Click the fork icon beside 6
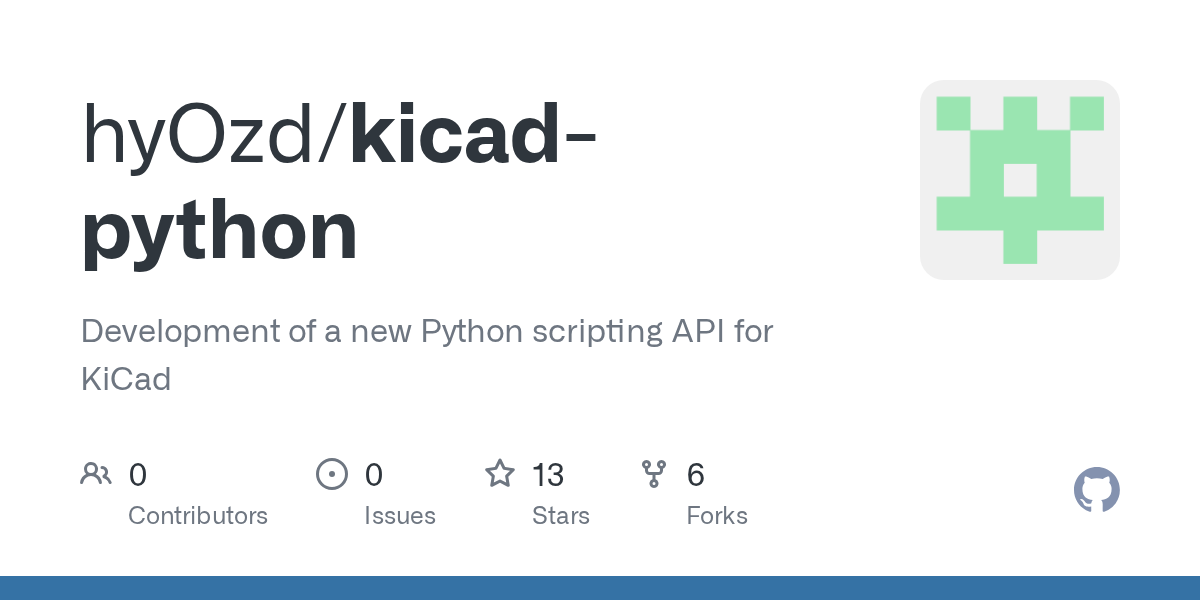The width and height of the screenshot is (1200, 600). tap(654, 474)
